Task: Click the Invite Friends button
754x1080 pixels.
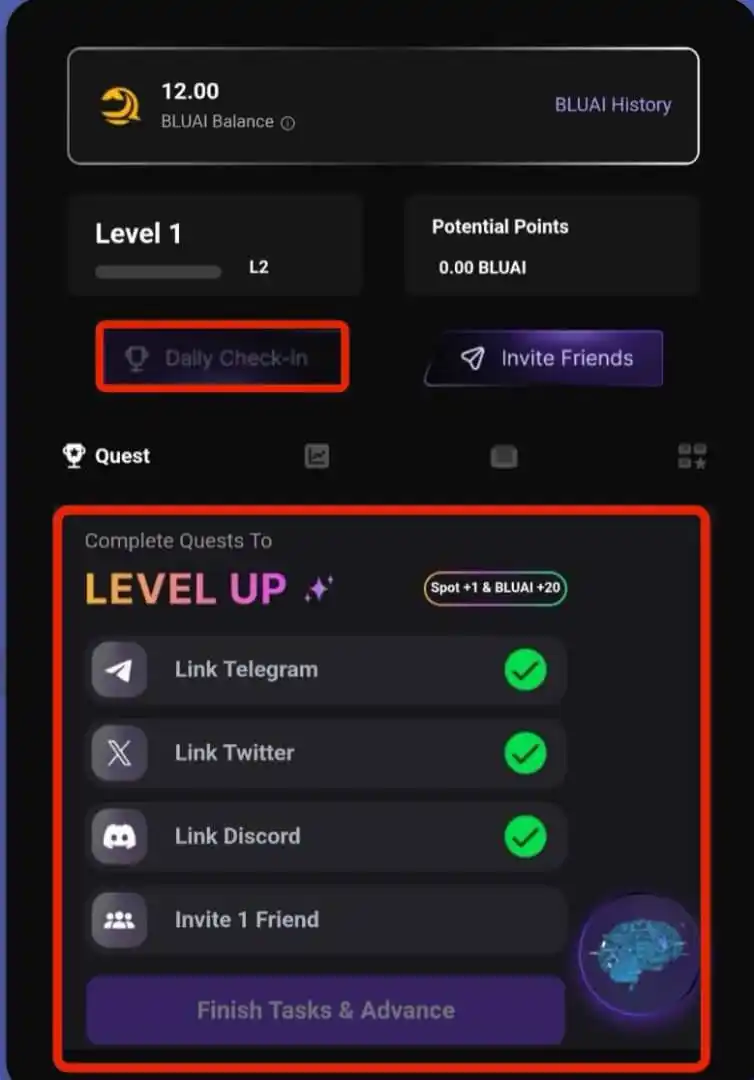Action: (544, 357)
